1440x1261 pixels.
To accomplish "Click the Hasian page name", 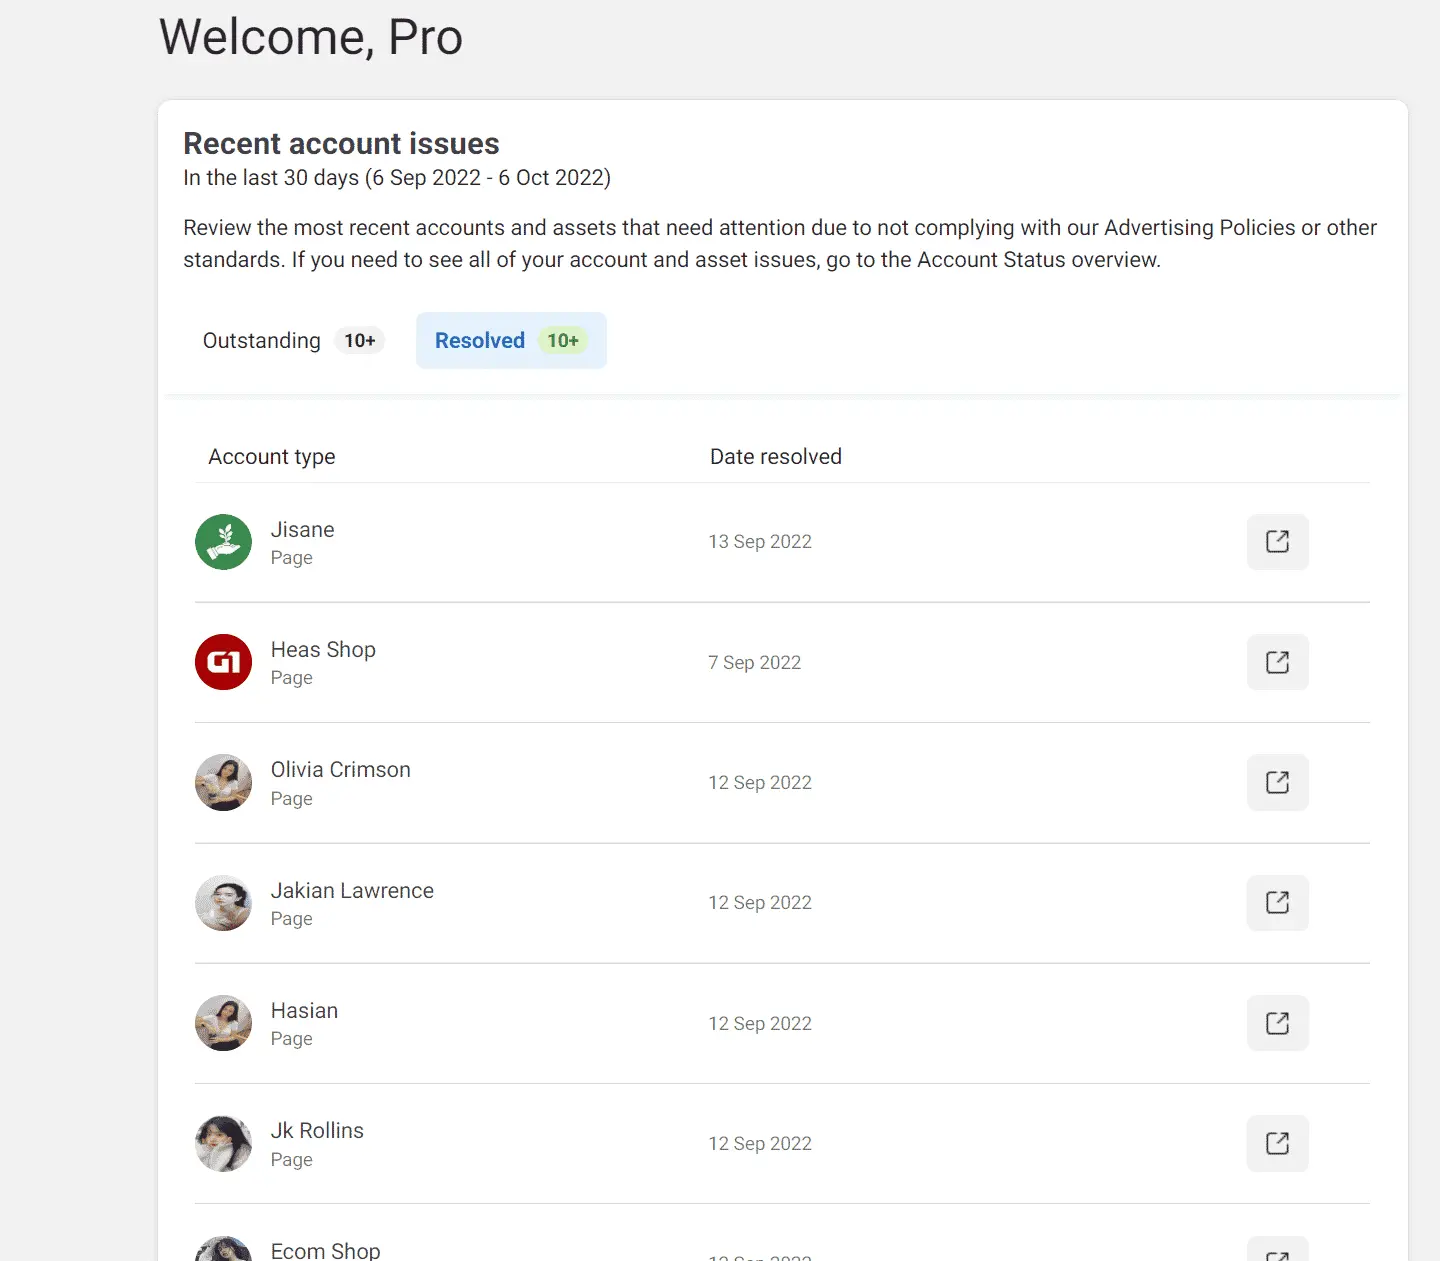I will coord(304,1011).
